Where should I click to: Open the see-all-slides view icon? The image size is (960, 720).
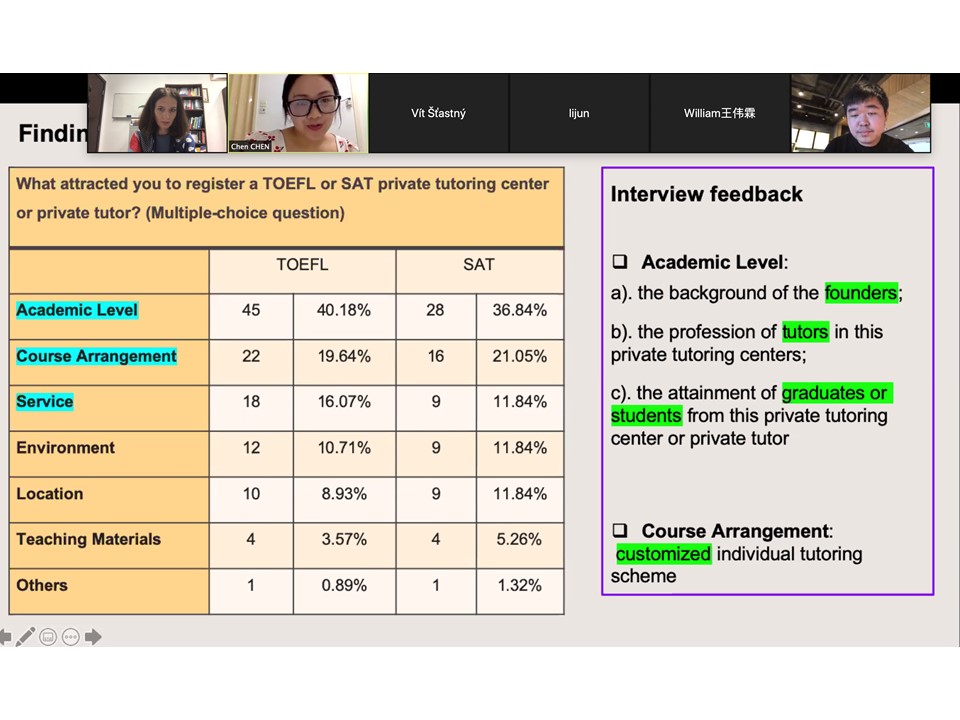[48, 637]
